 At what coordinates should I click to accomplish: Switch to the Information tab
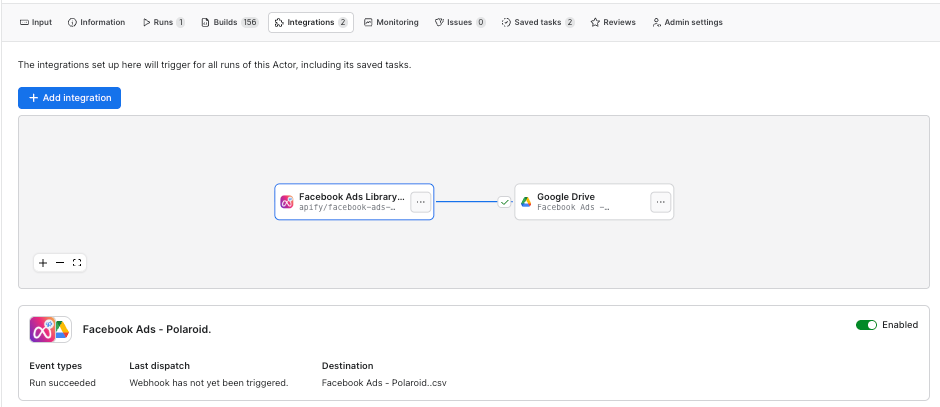97,22
